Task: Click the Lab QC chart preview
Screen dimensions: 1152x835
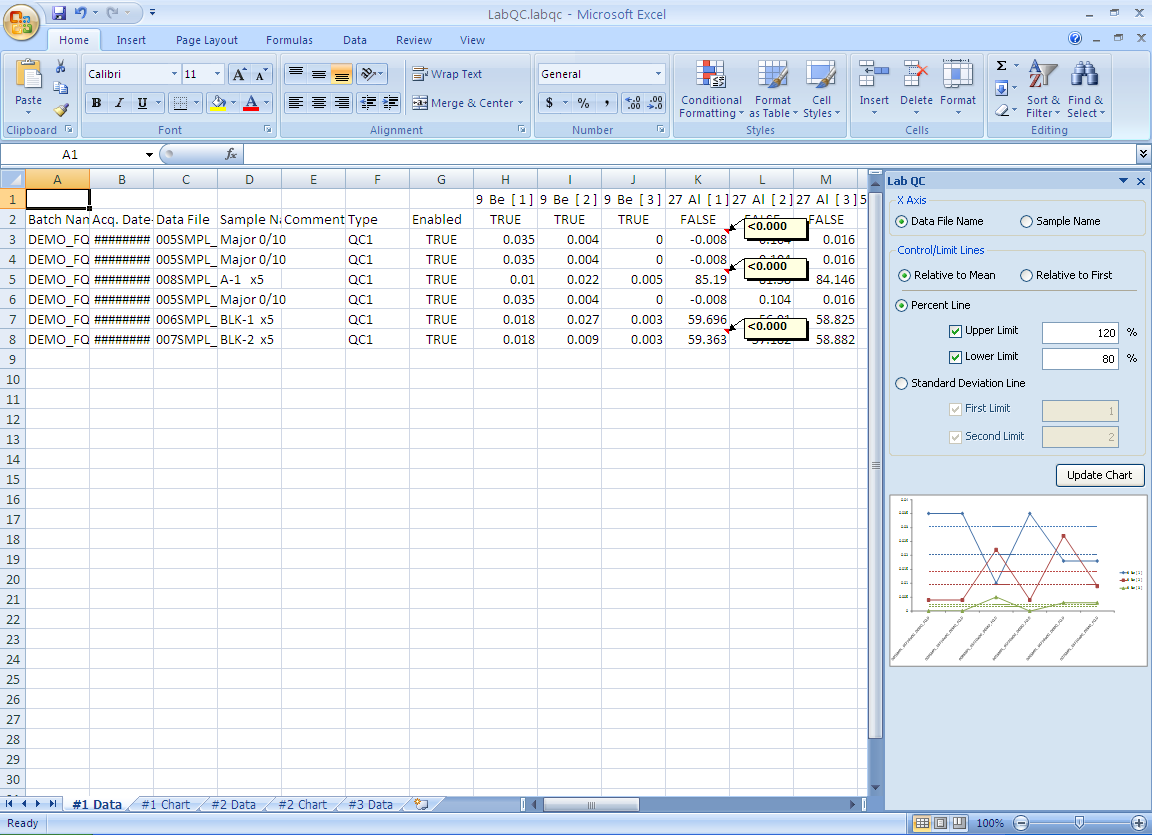Action: [x=1018, y=581]
